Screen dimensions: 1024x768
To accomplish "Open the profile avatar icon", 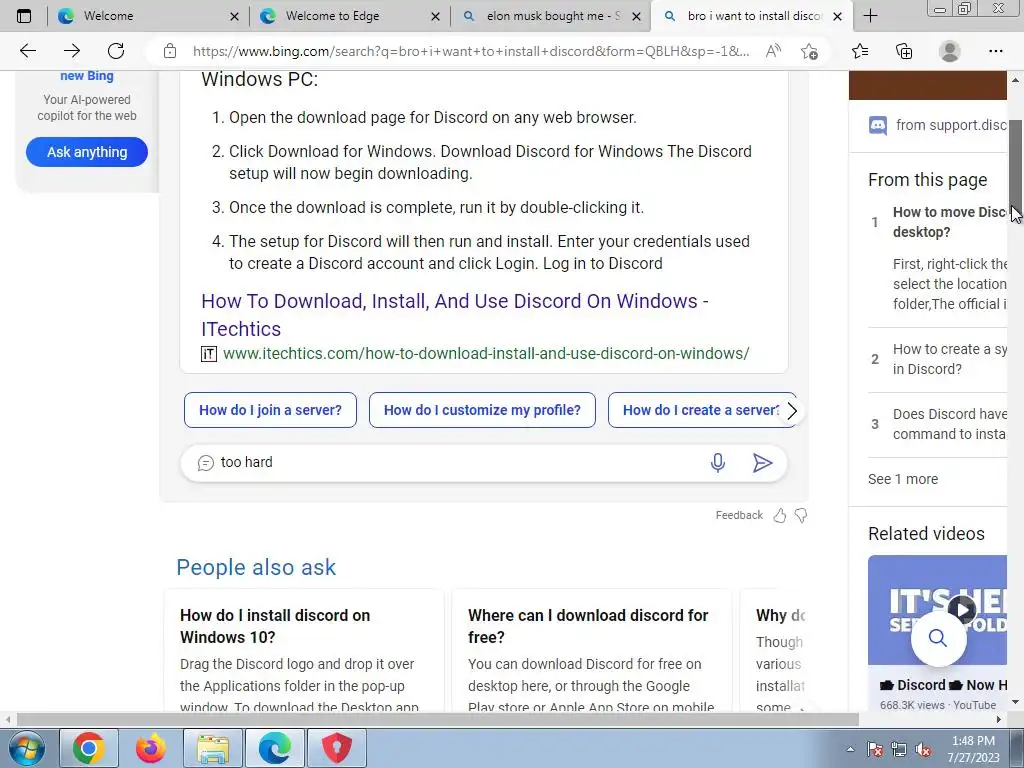I will point(949,51).
